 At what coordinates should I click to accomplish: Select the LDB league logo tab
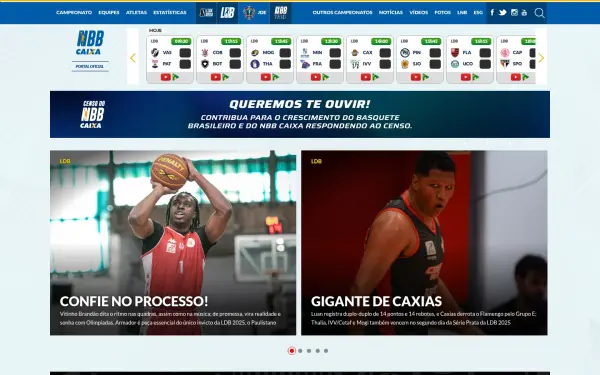[x=227, y=13]
